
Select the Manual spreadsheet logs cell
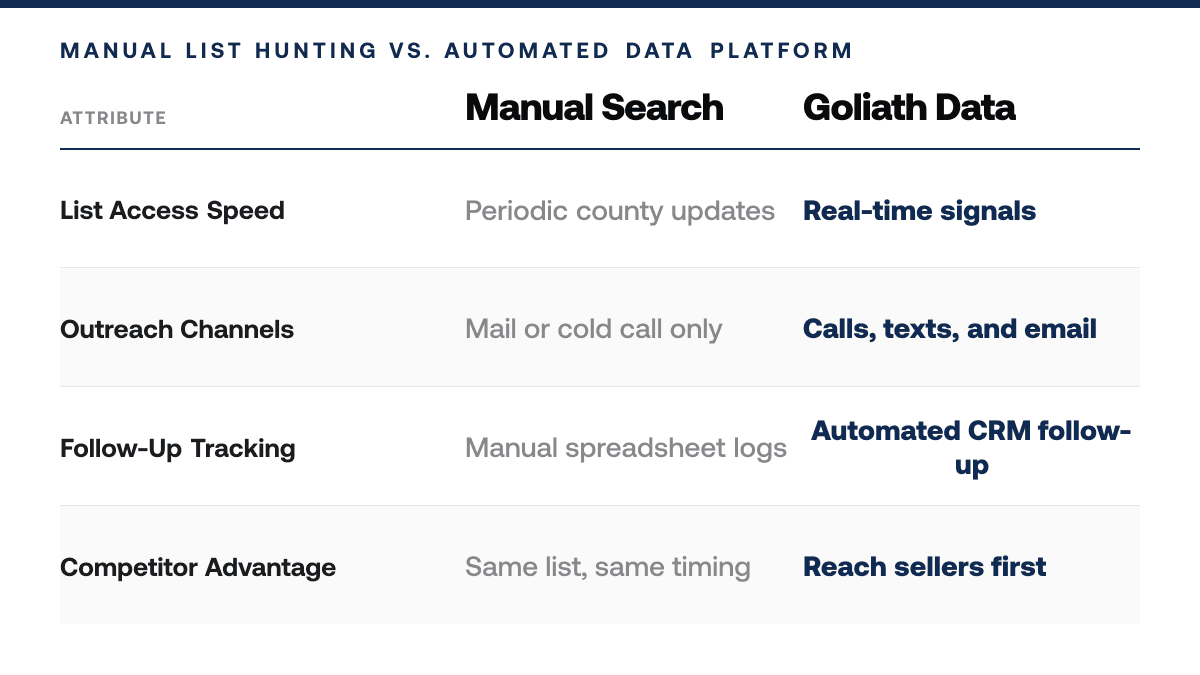tap(626, 448)
